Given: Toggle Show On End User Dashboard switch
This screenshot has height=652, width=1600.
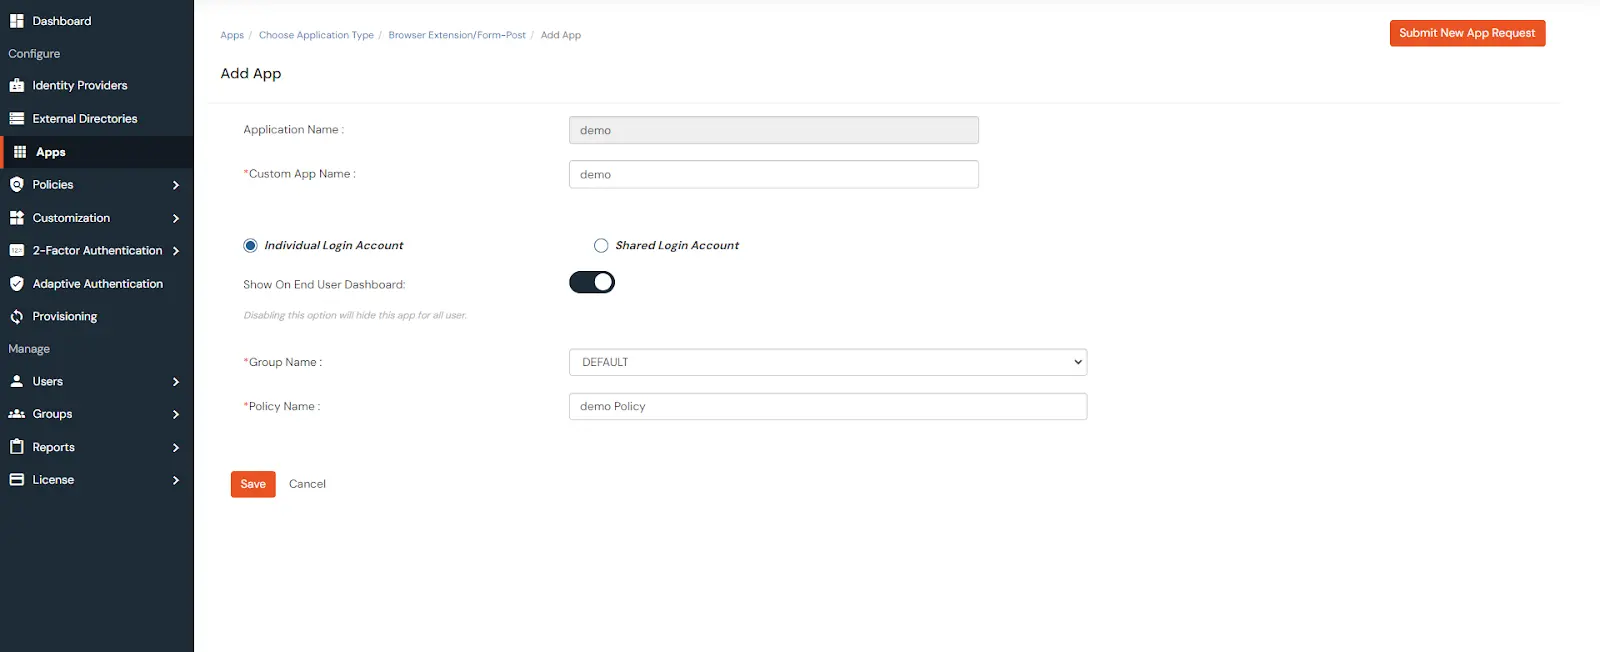Looking at the screenshot, I should pyautogui.click(x=592, y=283).
